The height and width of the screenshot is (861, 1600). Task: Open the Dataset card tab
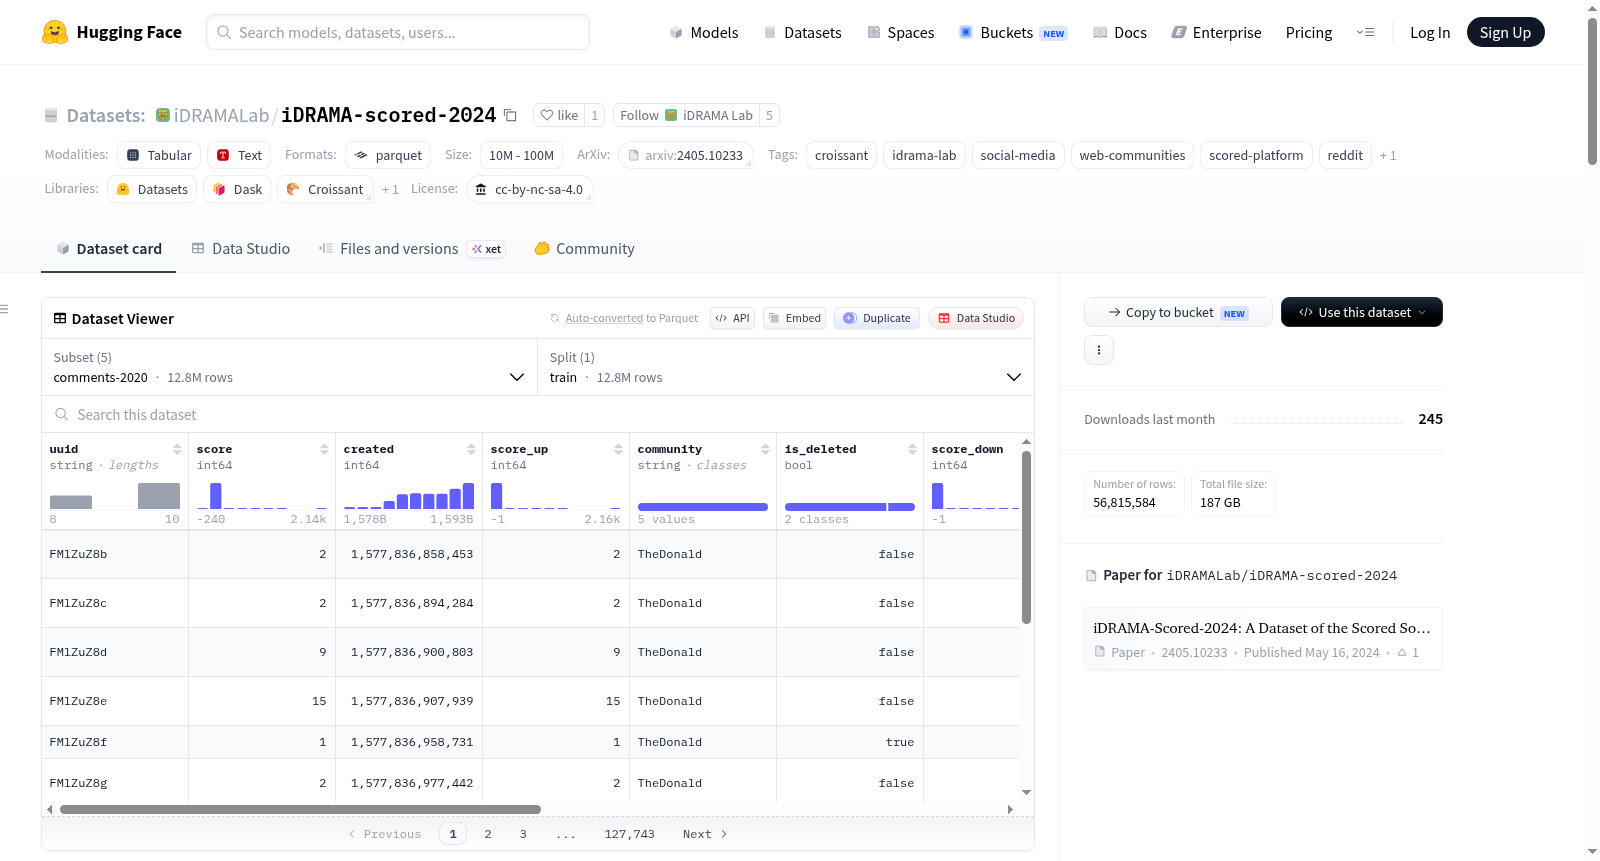[109, 249]
